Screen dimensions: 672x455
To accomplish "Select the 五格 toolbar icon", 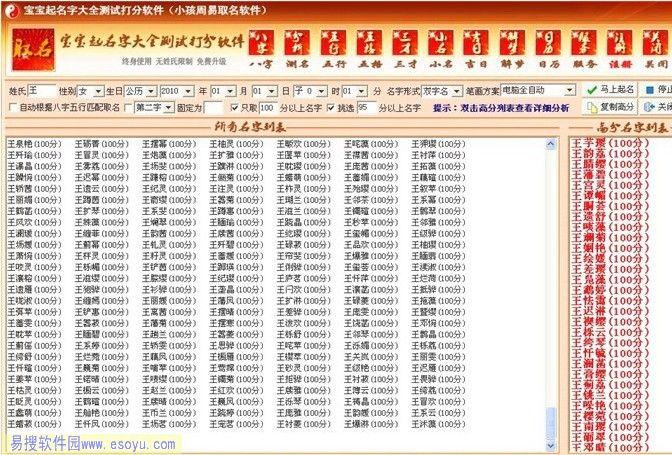I will 369,46.
